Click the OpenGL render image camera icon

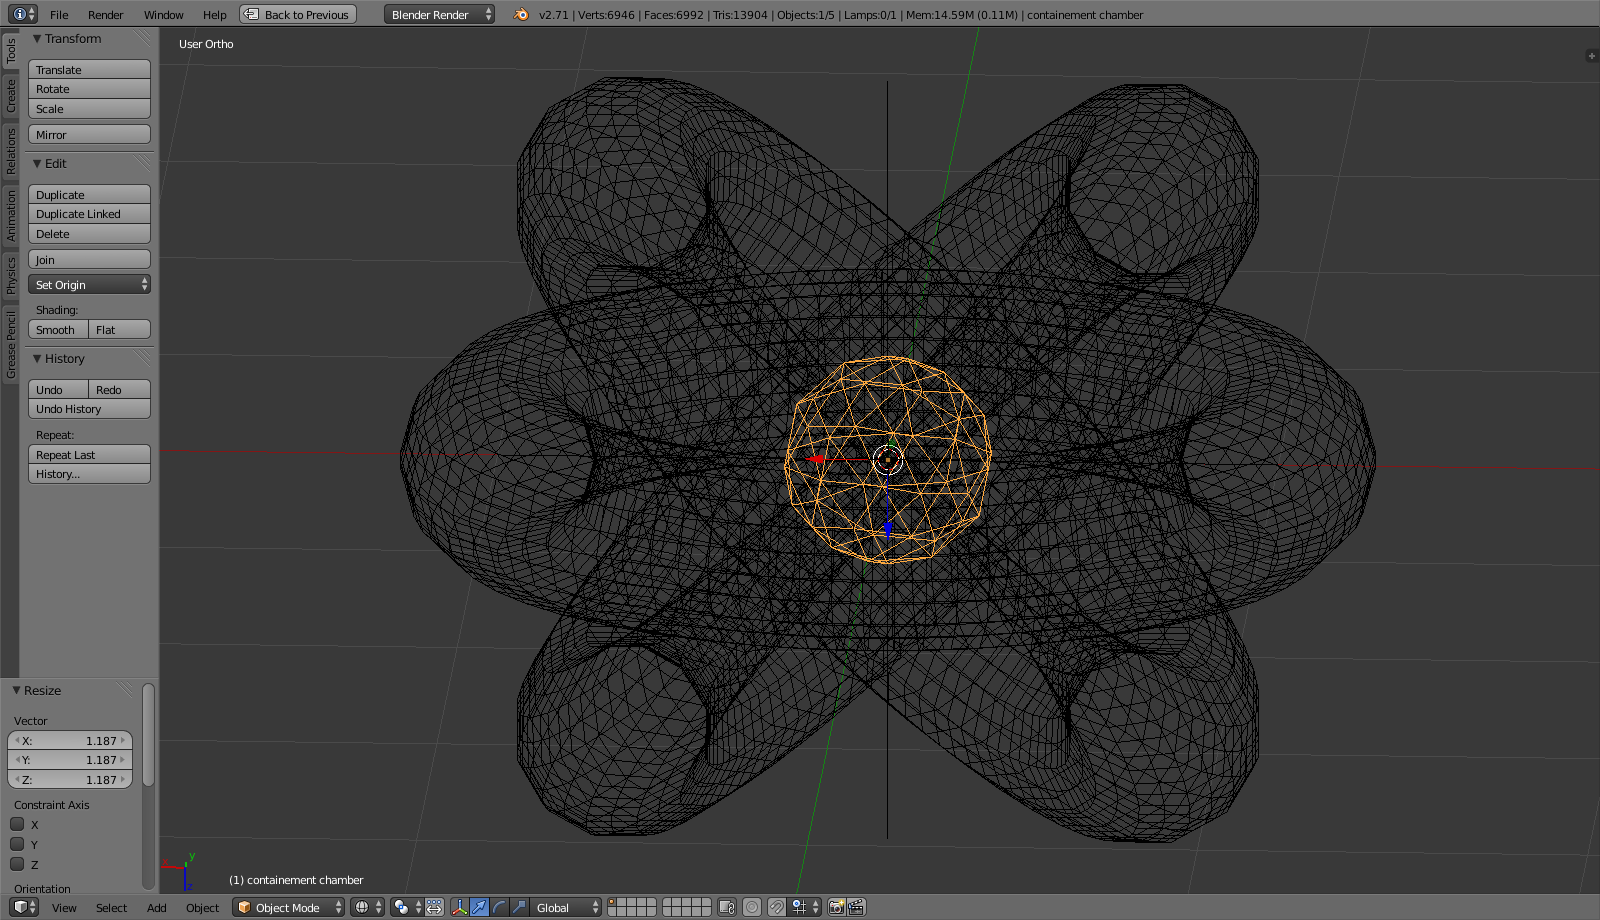point(837,907)
